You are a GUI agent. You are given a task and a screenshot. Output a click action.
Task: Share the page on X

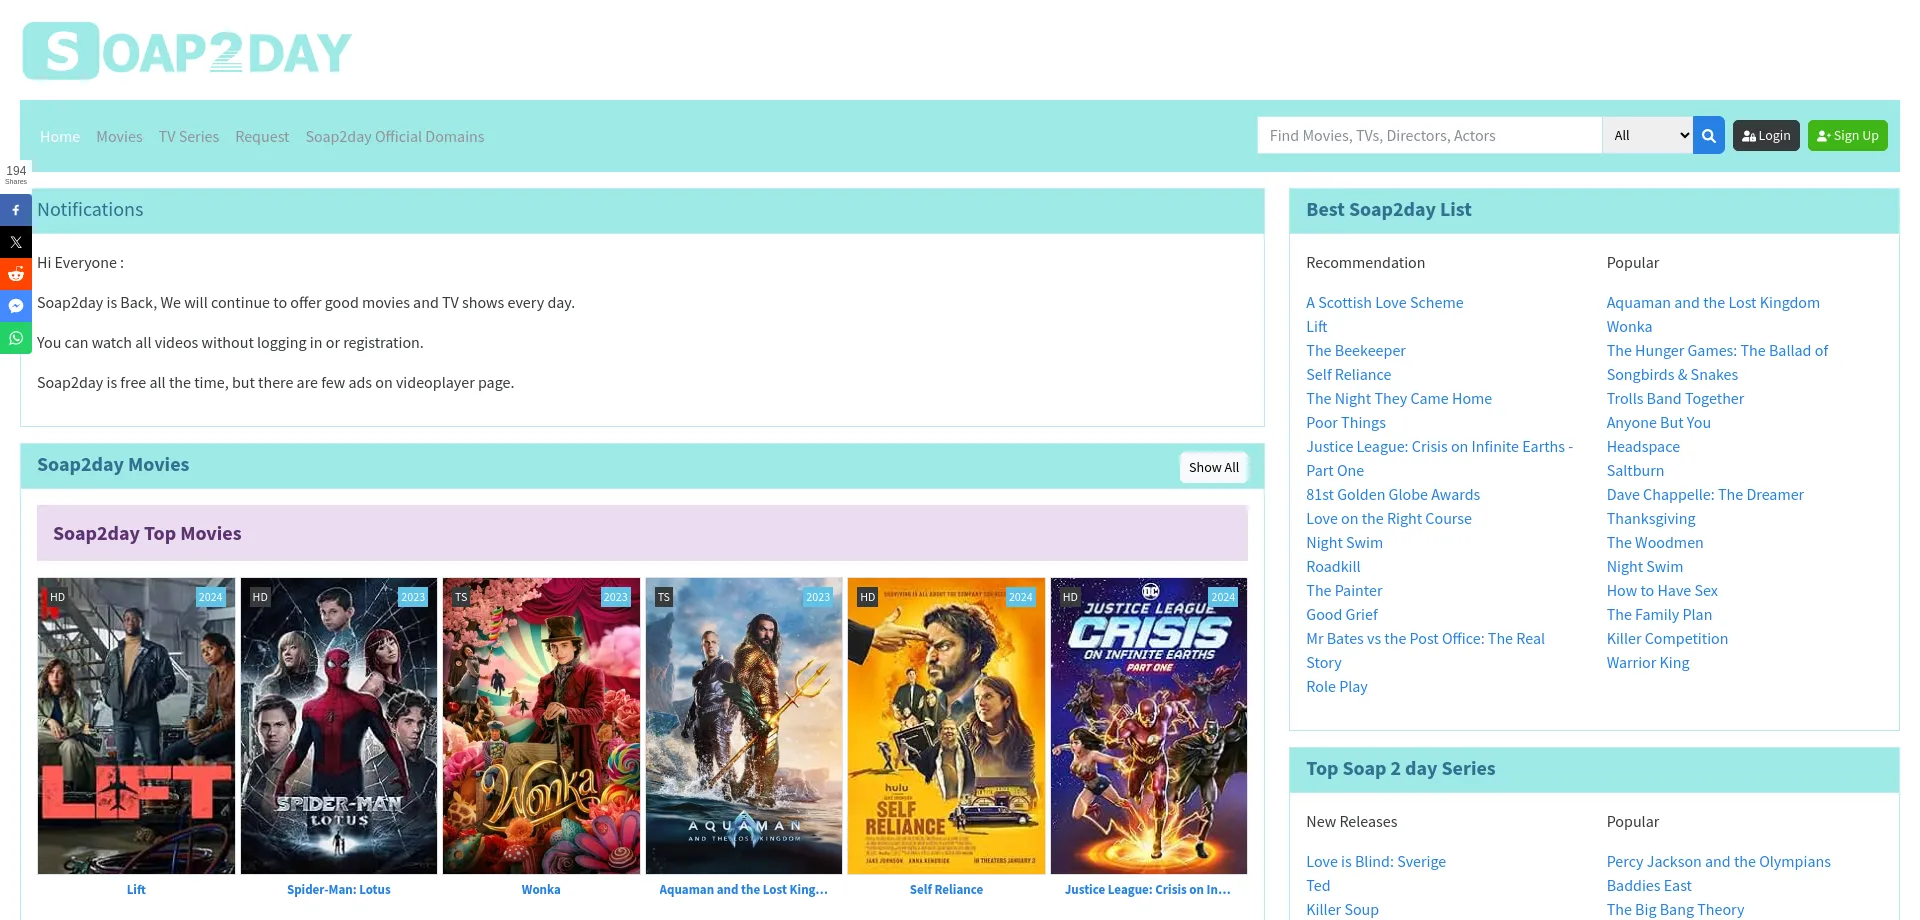pyautogui.click(x=16, y=242)
